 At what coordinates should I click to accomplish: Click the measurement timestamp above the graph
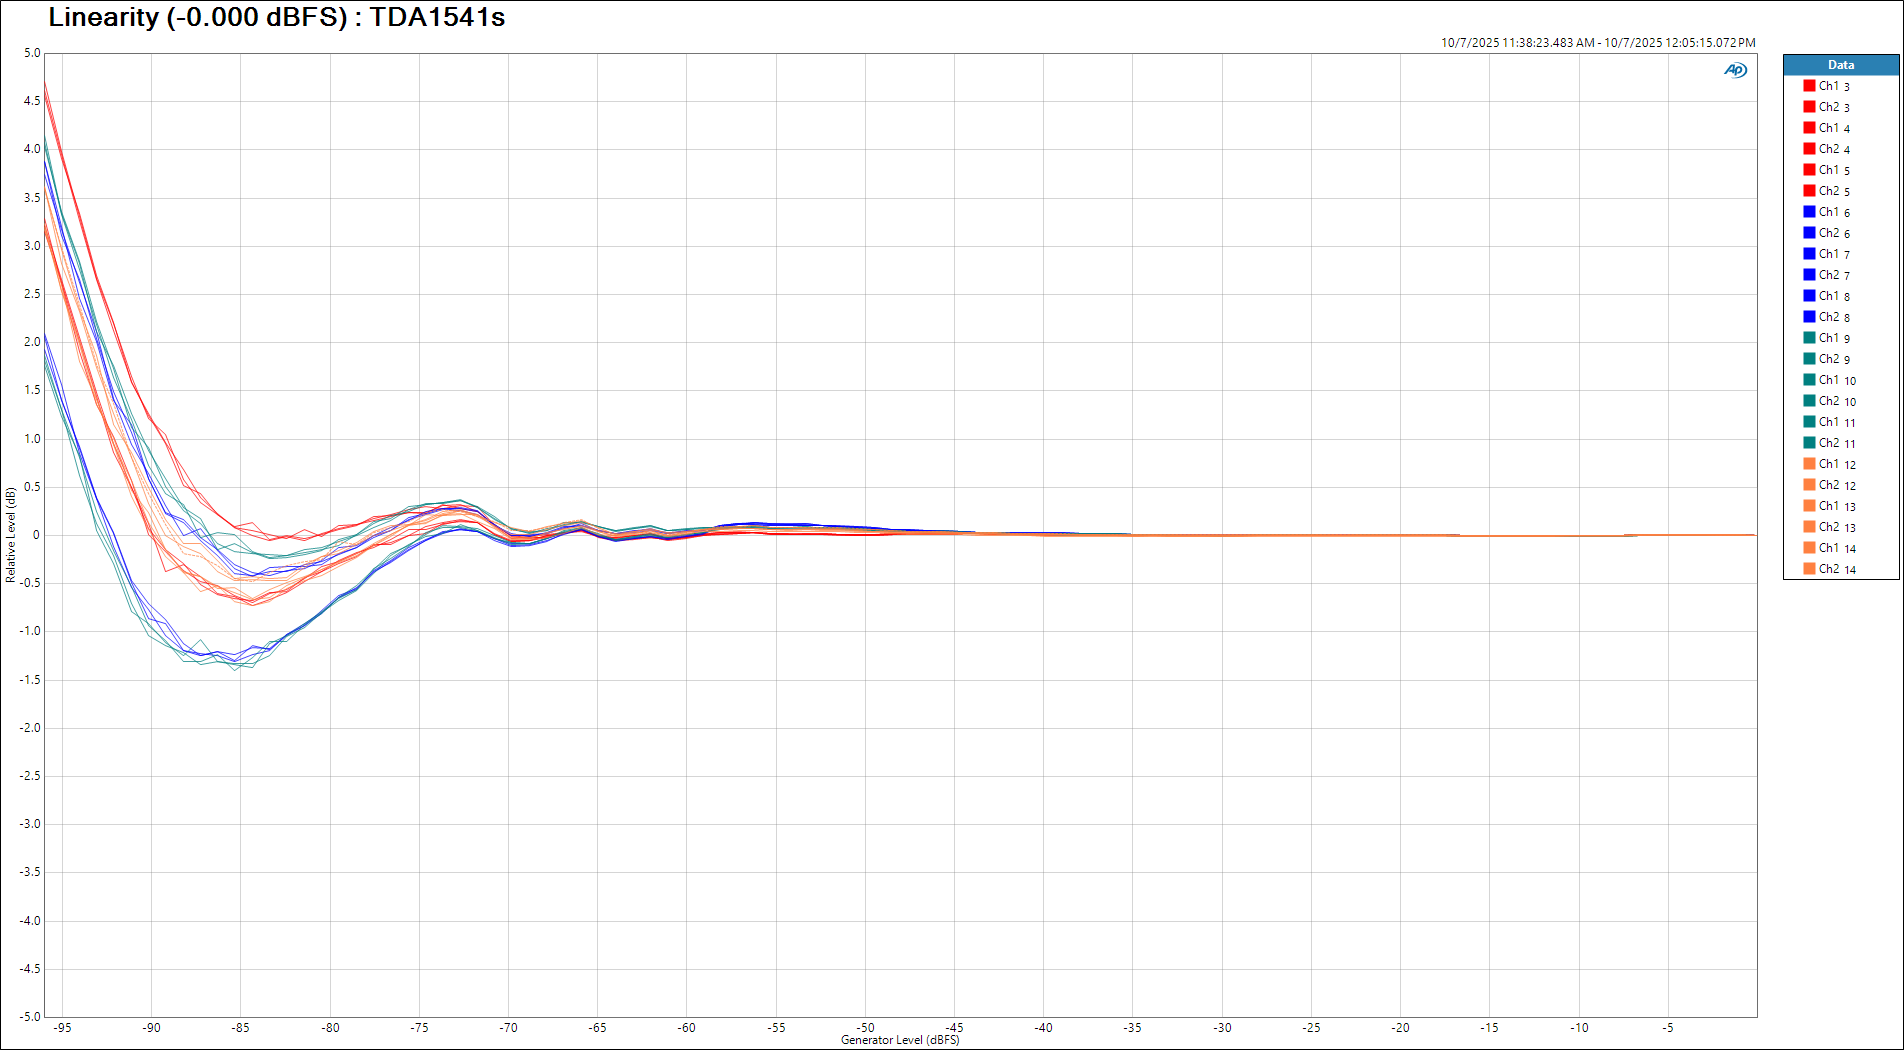click(x=1597, y=43)
